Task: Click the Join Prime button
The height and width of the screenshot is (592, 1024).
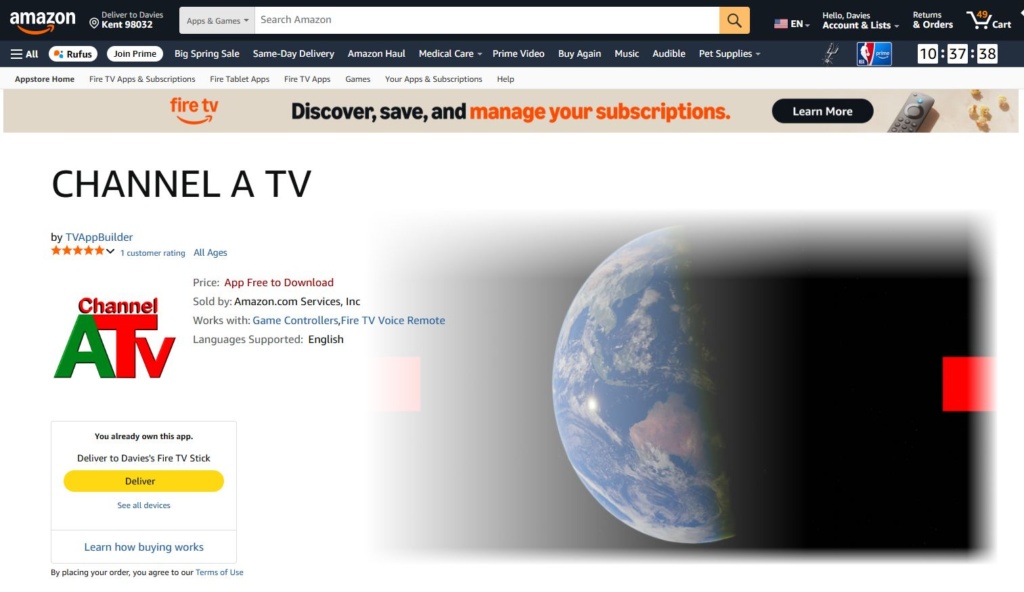Action: click(x=135, y=54)
